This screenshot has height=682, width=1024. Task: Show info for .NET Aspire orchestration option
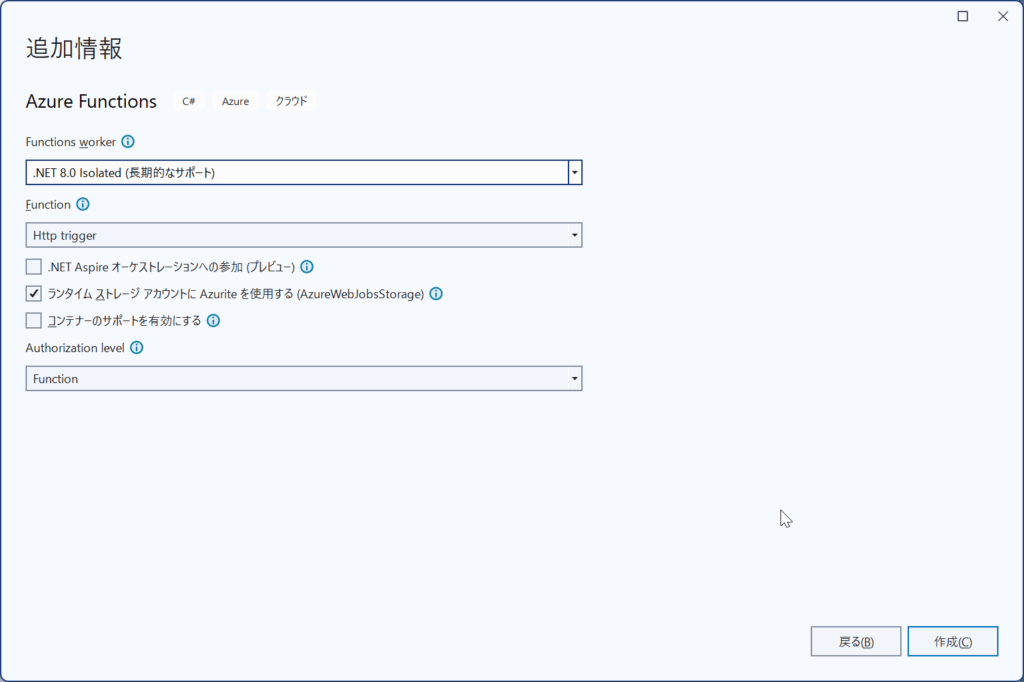(307, 267)
